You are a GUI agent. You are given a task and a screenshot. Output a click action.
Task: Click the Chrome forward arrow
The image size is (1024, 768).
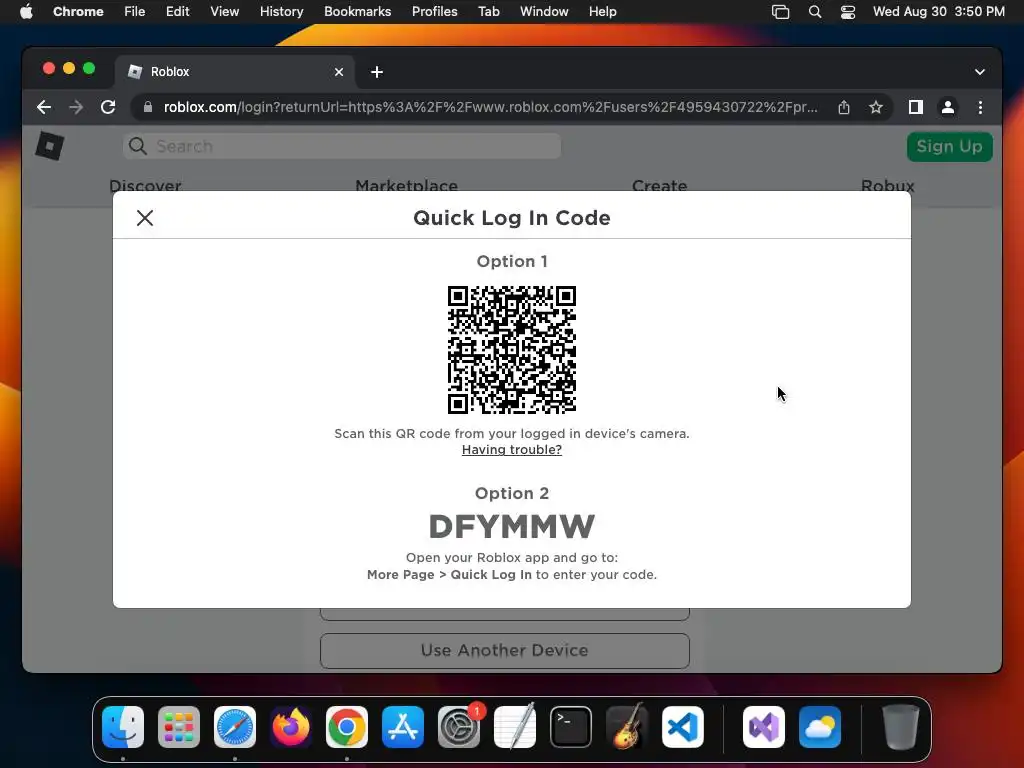[76, 107]
